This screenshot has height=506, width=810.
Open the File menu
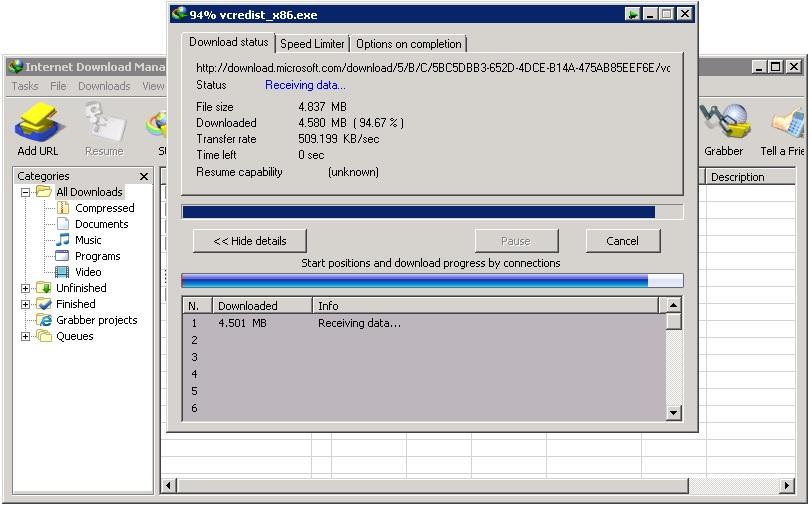58,86
